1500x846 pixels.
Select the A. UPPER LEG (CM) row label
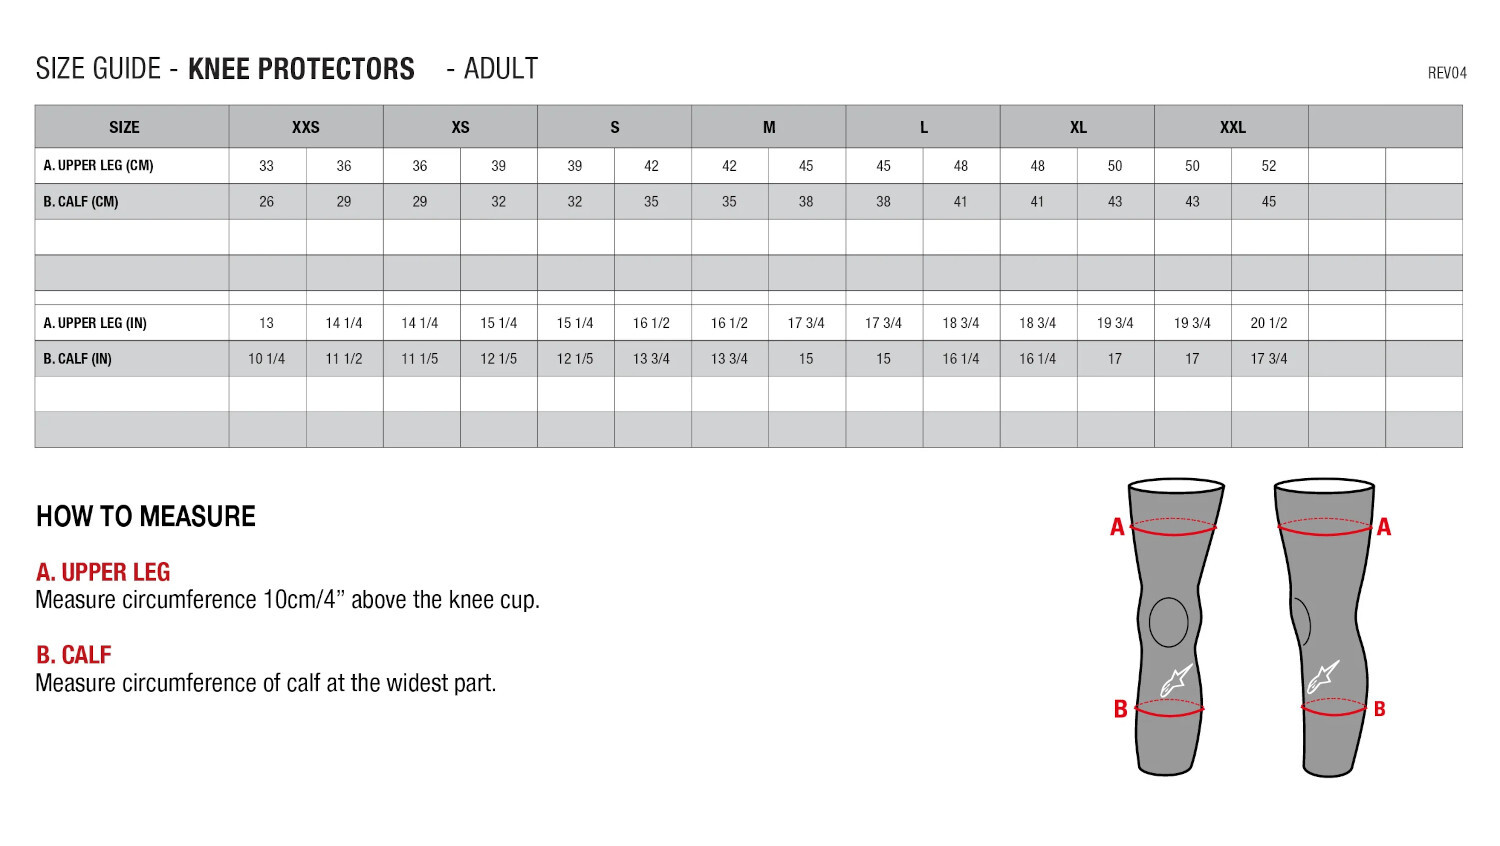[x=98, y=166]
